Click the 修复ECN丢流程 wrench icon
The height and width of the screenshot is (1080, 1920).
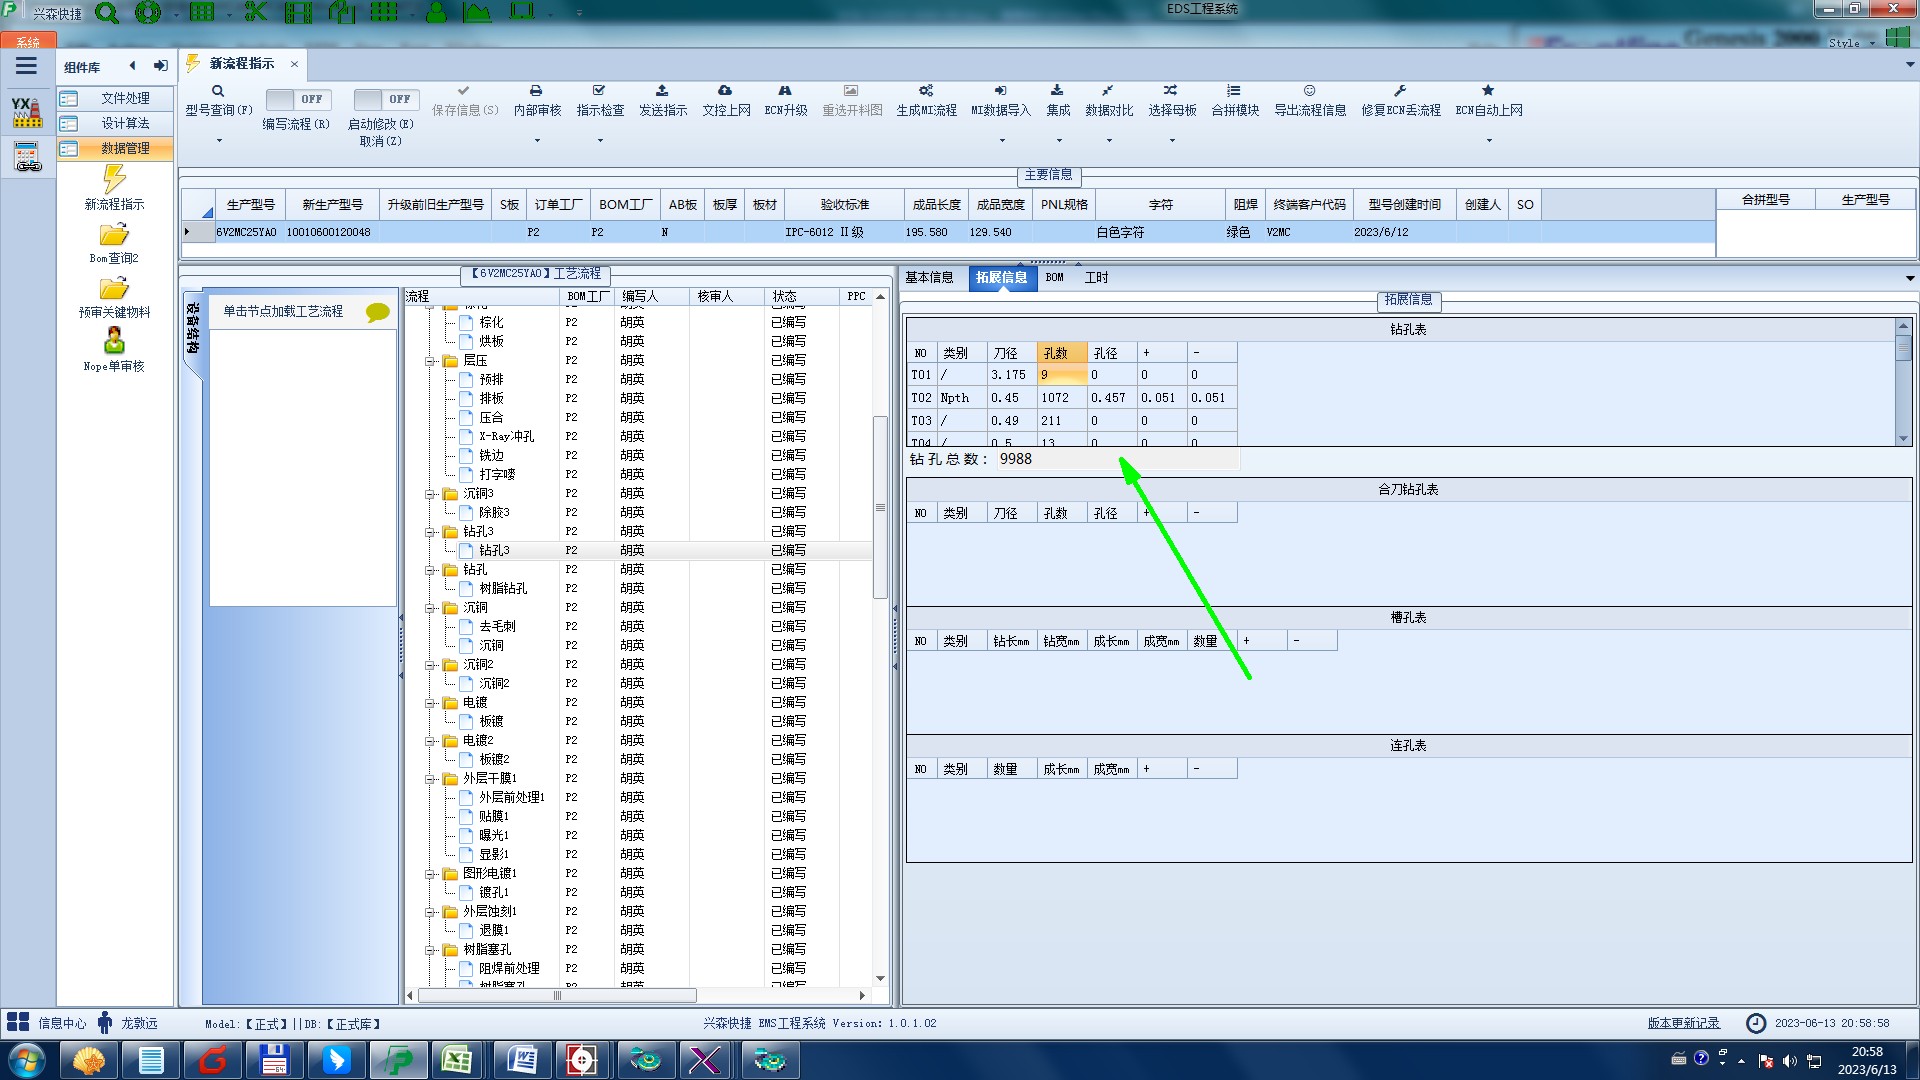[x=1400, y=91]
